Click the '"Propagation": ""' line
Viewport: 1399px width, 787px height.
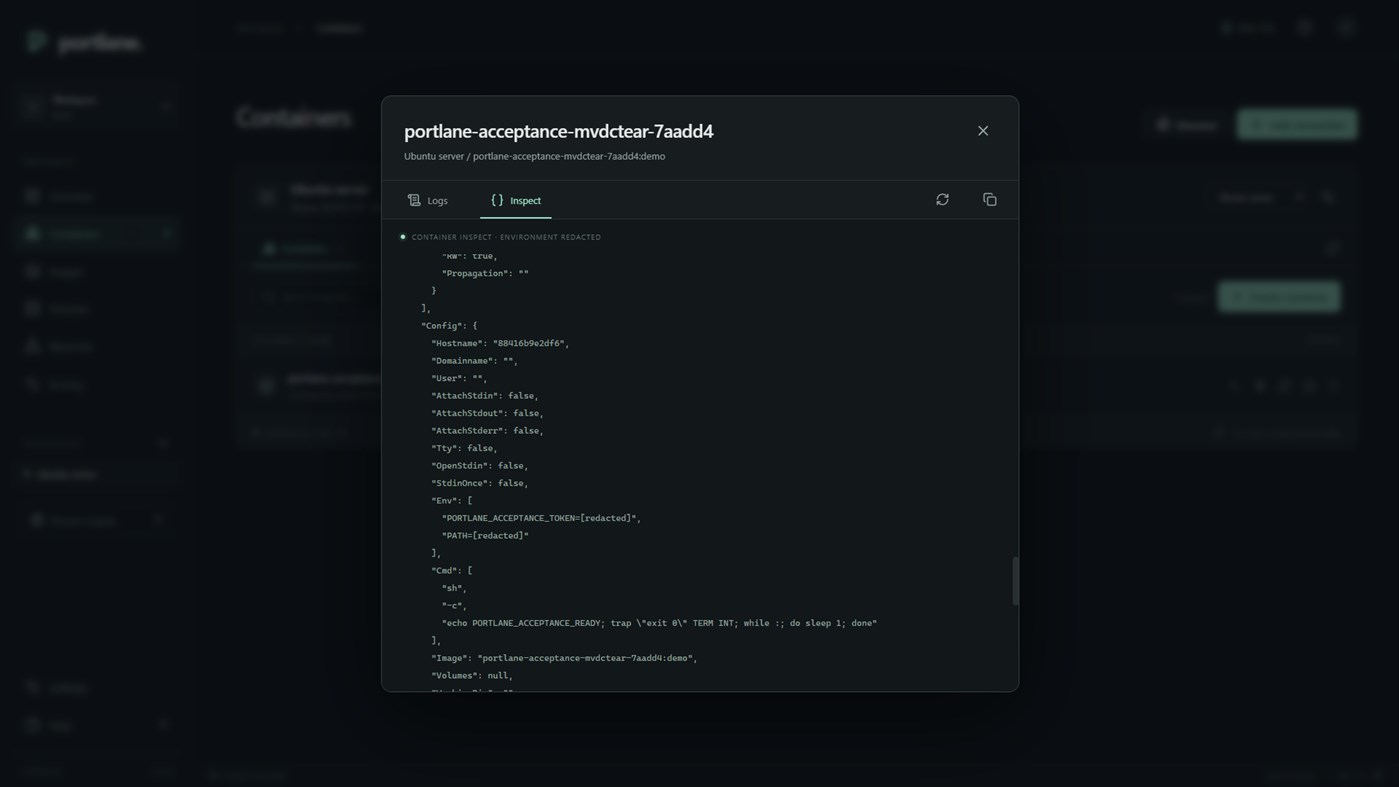click(x=485, y=273)
